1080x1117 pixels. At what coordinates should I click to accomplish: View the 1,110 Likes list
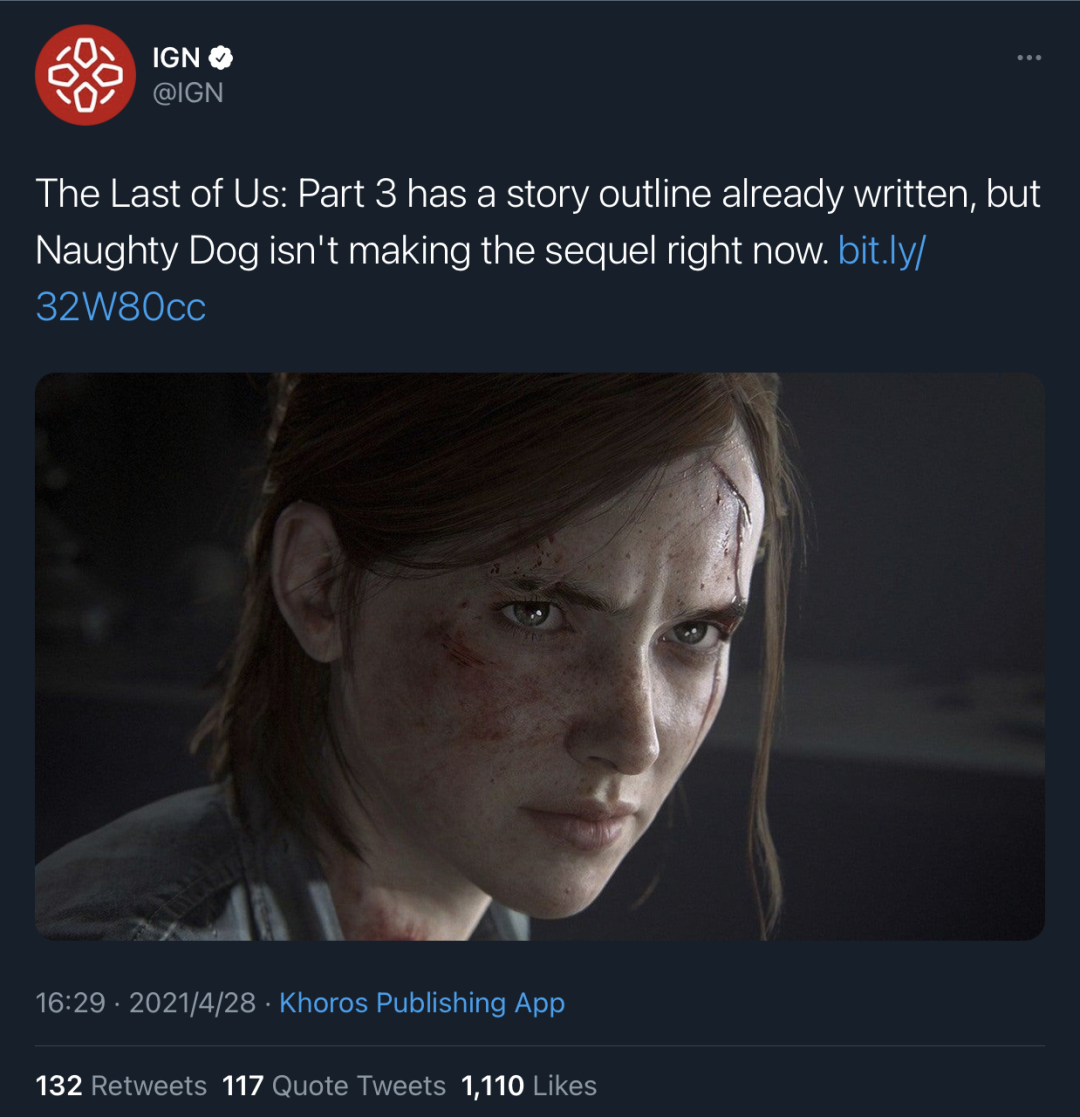(529, 1086)
